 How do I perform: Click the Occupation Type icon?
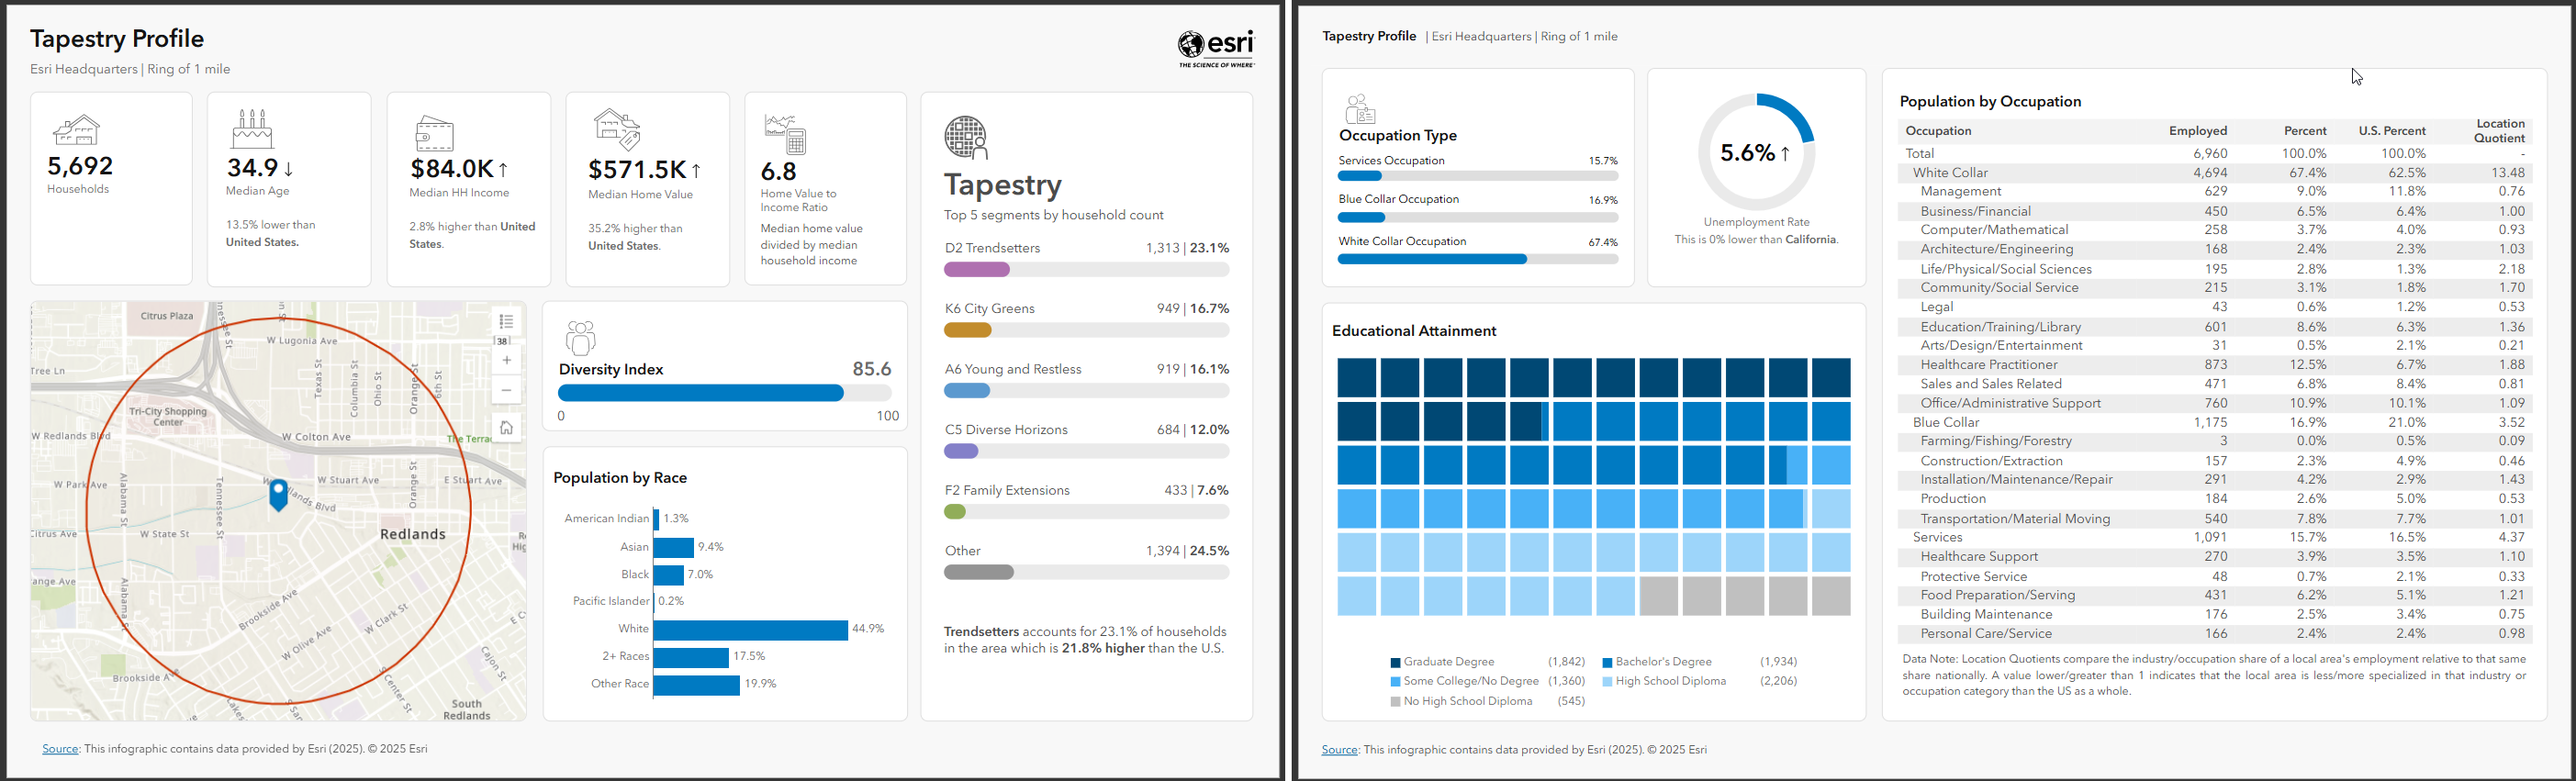(1361, 109)
